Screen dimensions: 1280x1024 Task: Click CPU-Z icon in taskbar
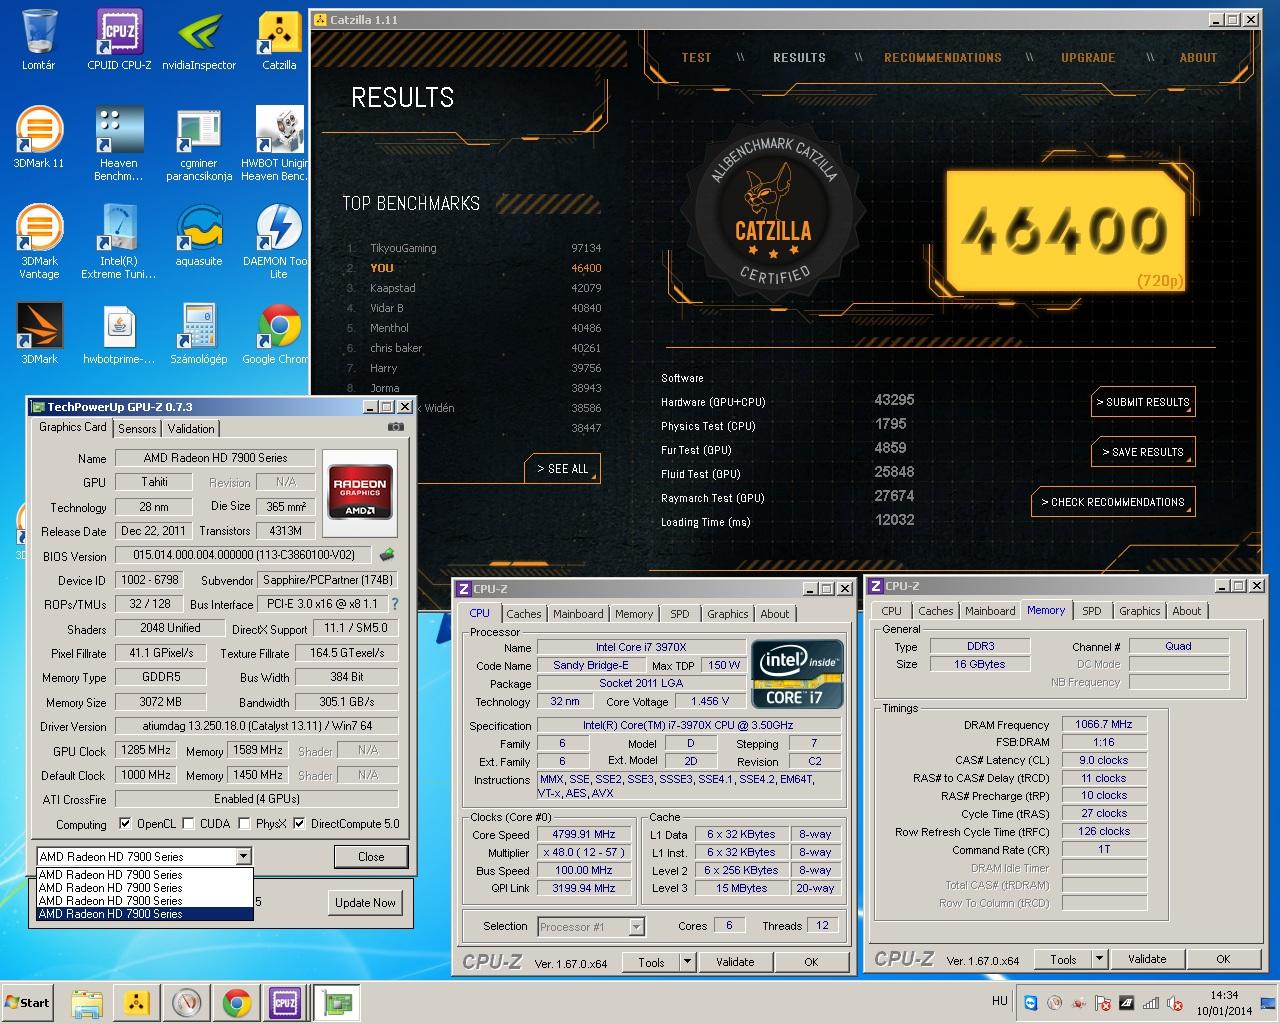click(x=285, y=1002)
